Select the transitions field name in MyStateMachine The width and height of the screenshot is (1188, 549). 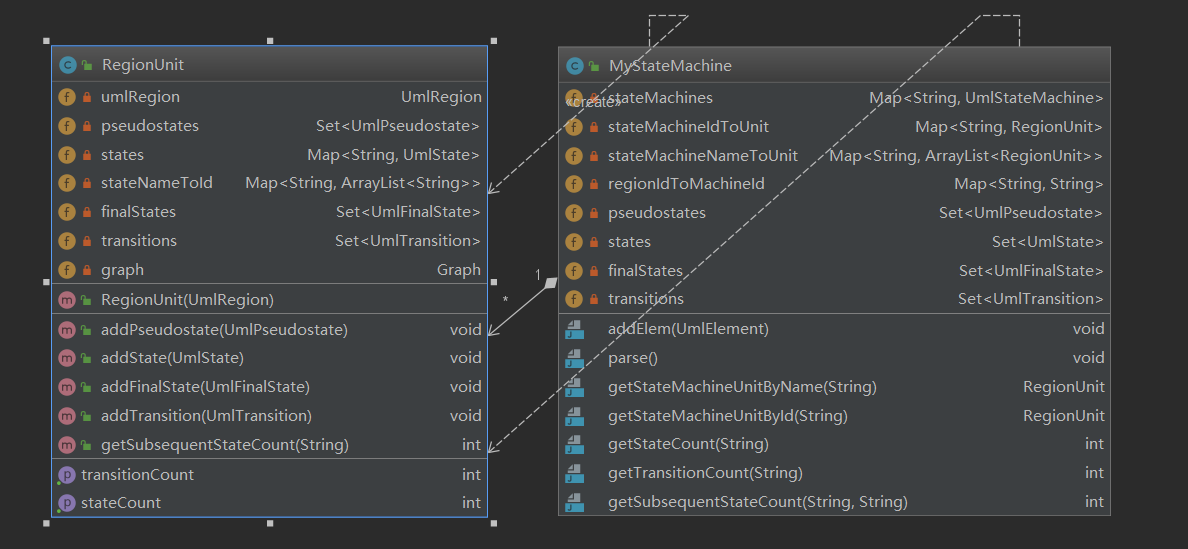point(646,299)
